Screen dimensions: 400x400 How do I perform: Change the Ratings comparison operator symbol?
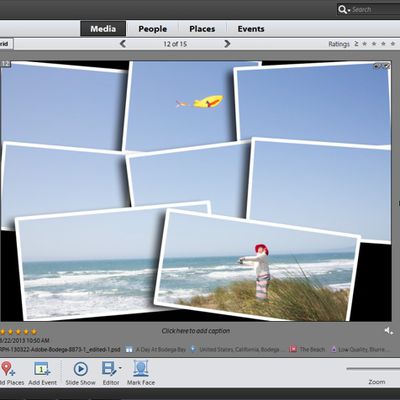point(356,44)
